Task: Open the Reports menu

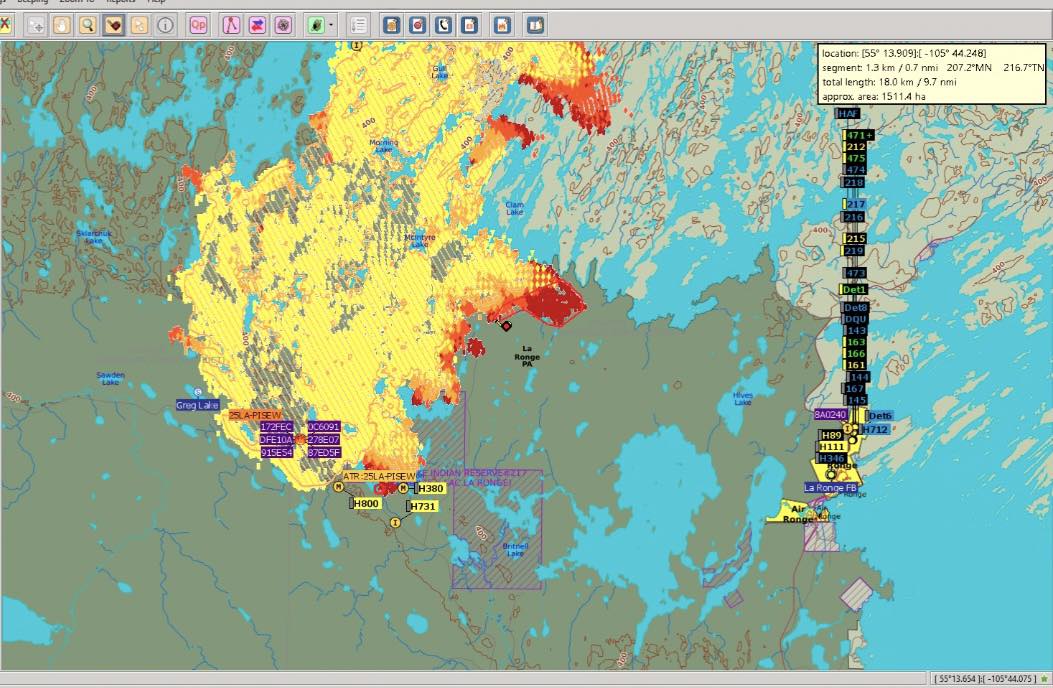Action: tap(121, 2)
